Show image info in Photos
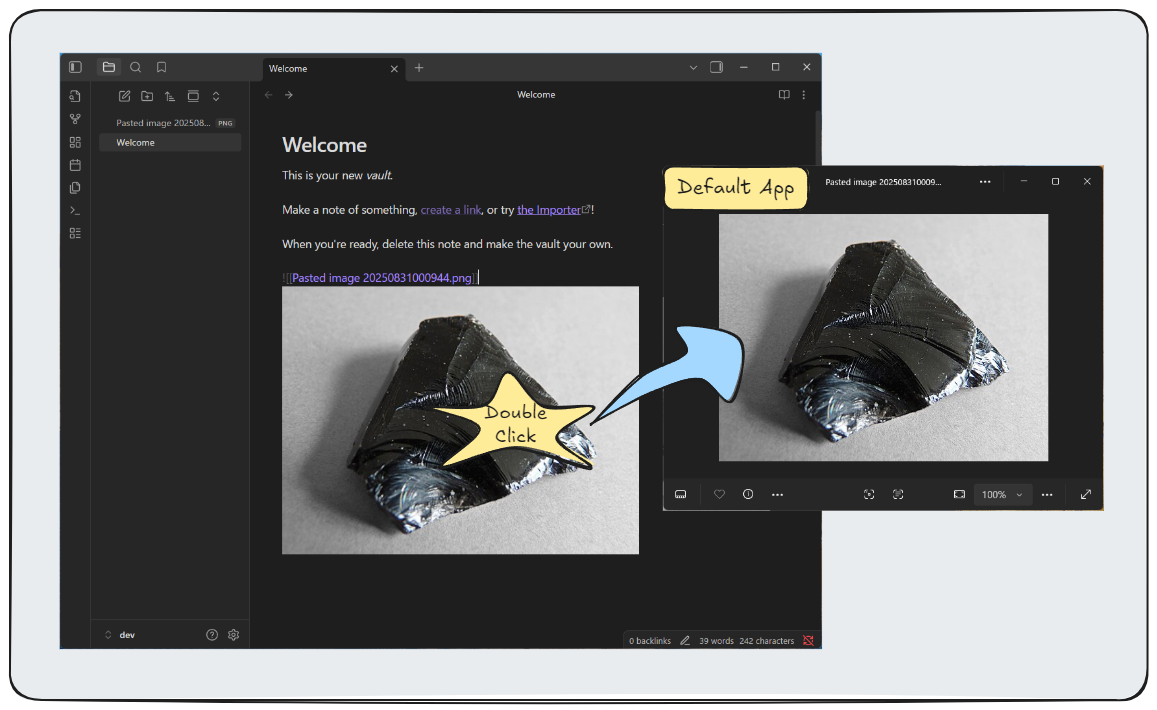1157x710 pixels. (748, 494)
